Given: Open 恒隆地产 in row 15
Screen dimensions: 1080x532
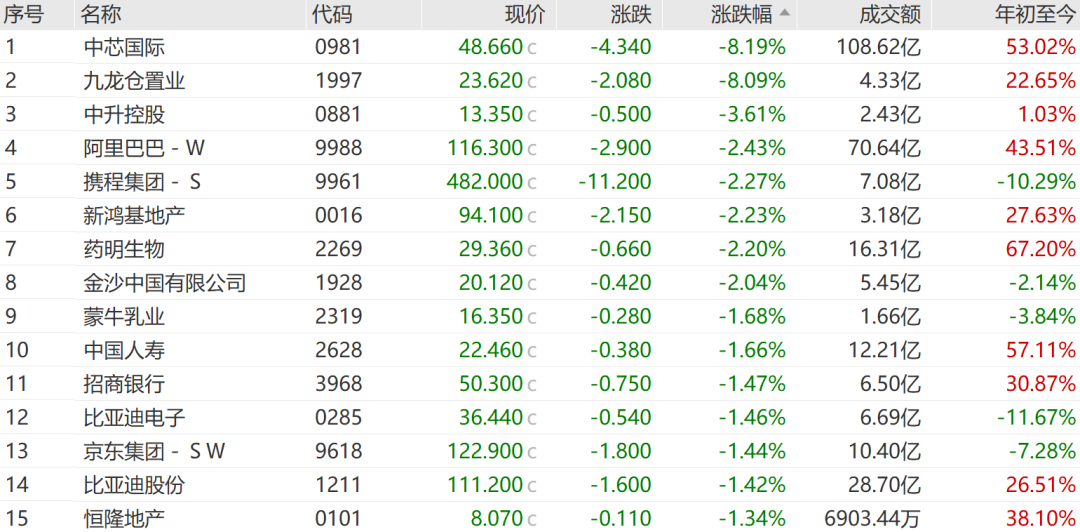Looking at the screenshot, I should pos(540,517).
